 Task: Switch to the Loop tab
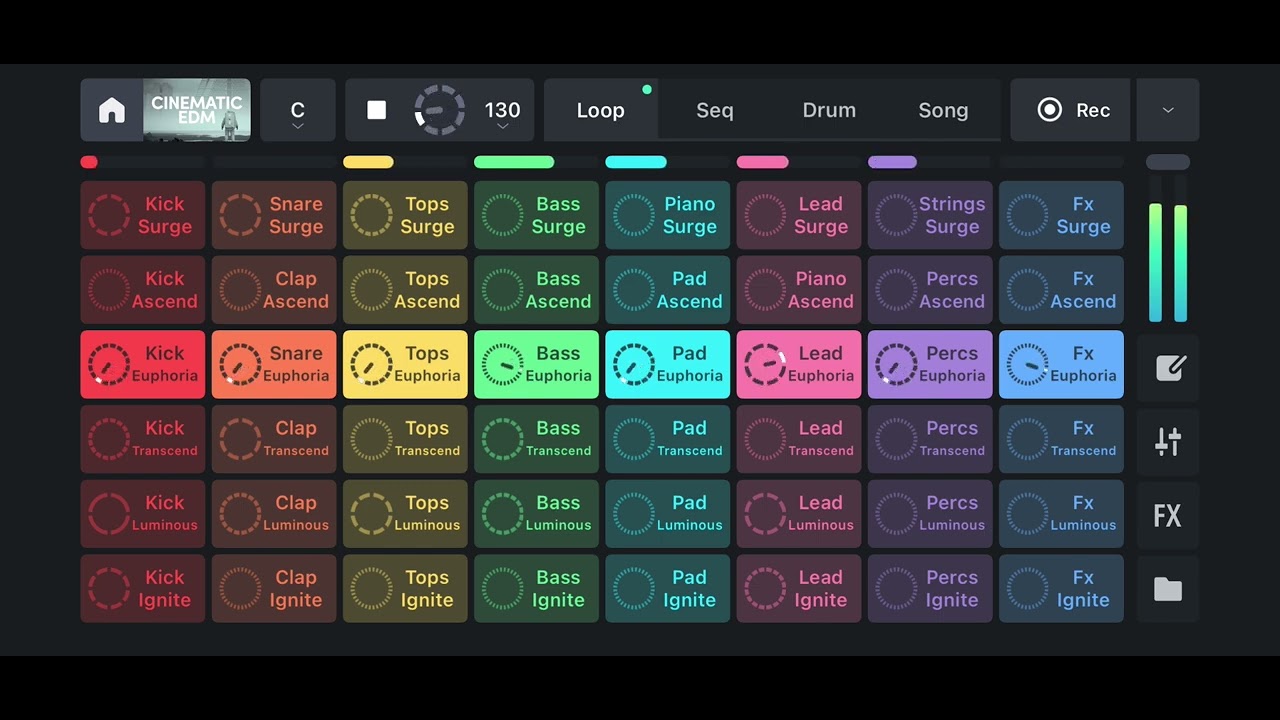pos(601,110)
